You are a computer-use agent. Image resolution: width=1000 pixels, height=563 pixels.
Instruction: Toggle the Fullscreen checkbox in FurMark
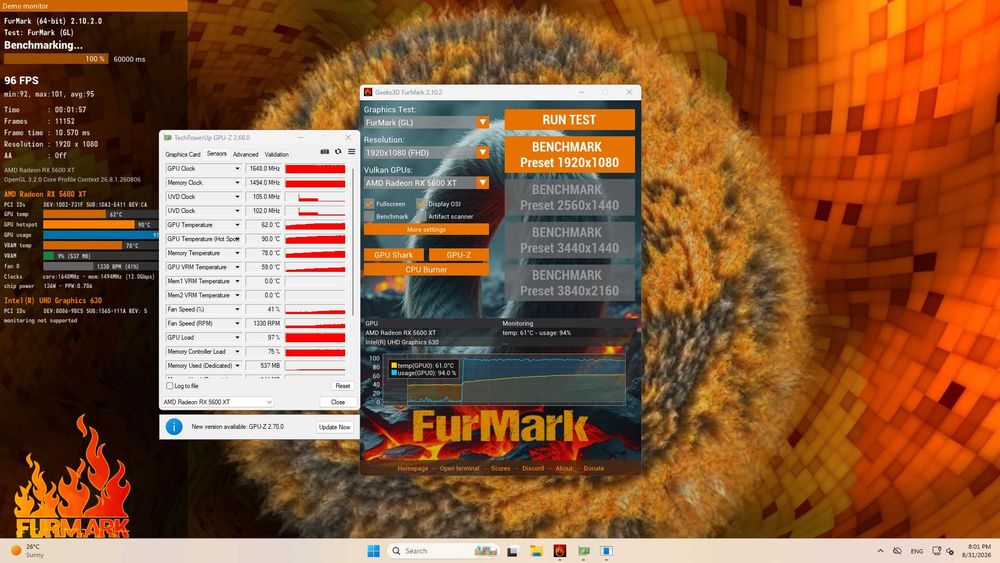point(369,203)
